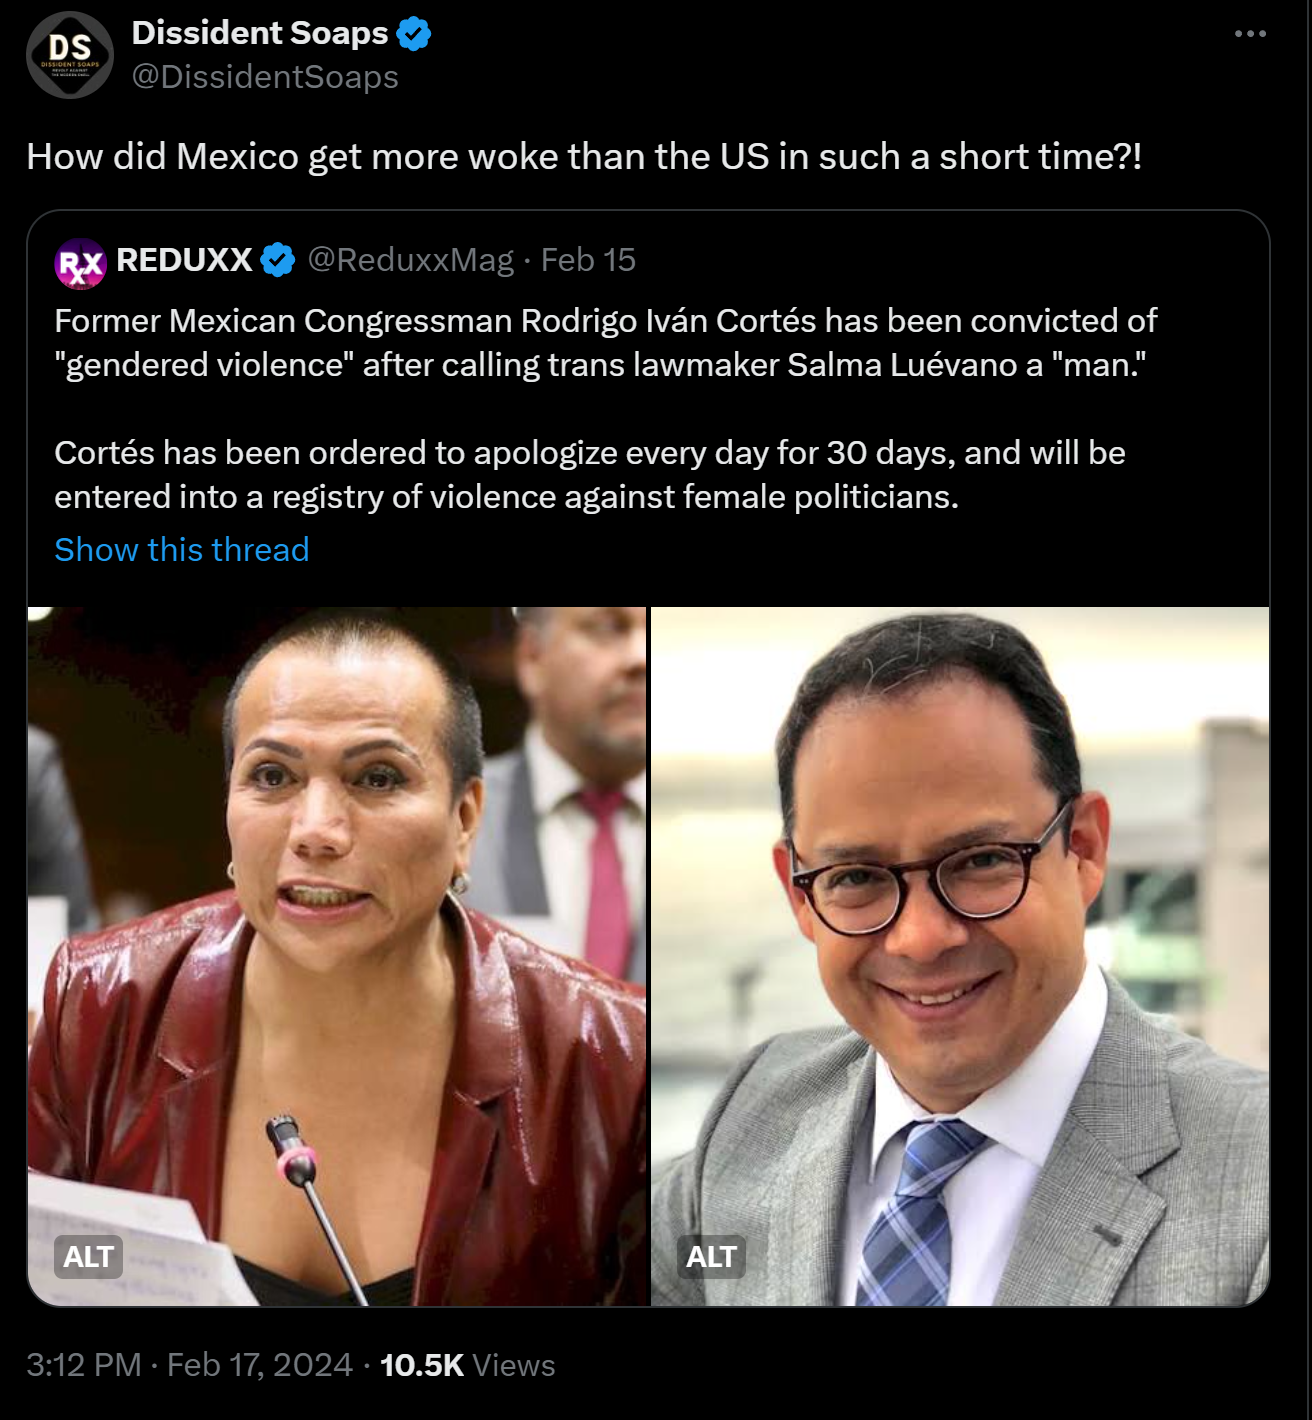Click the main tweet text about Mexico
Viewport: 1312px width, 1420px height.
coord(584,157)
